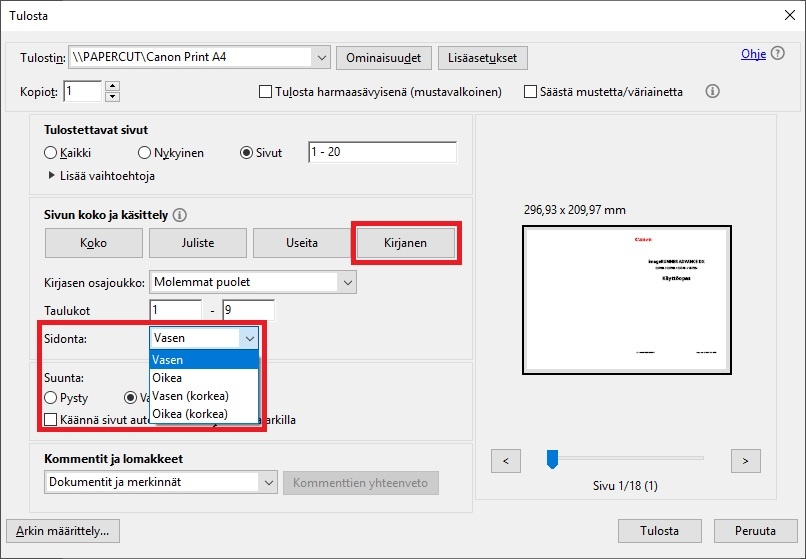This screenshot has height=559, width=806.
Task: Select the Kaikki pages radio button
Action: (x=50, y=153)
